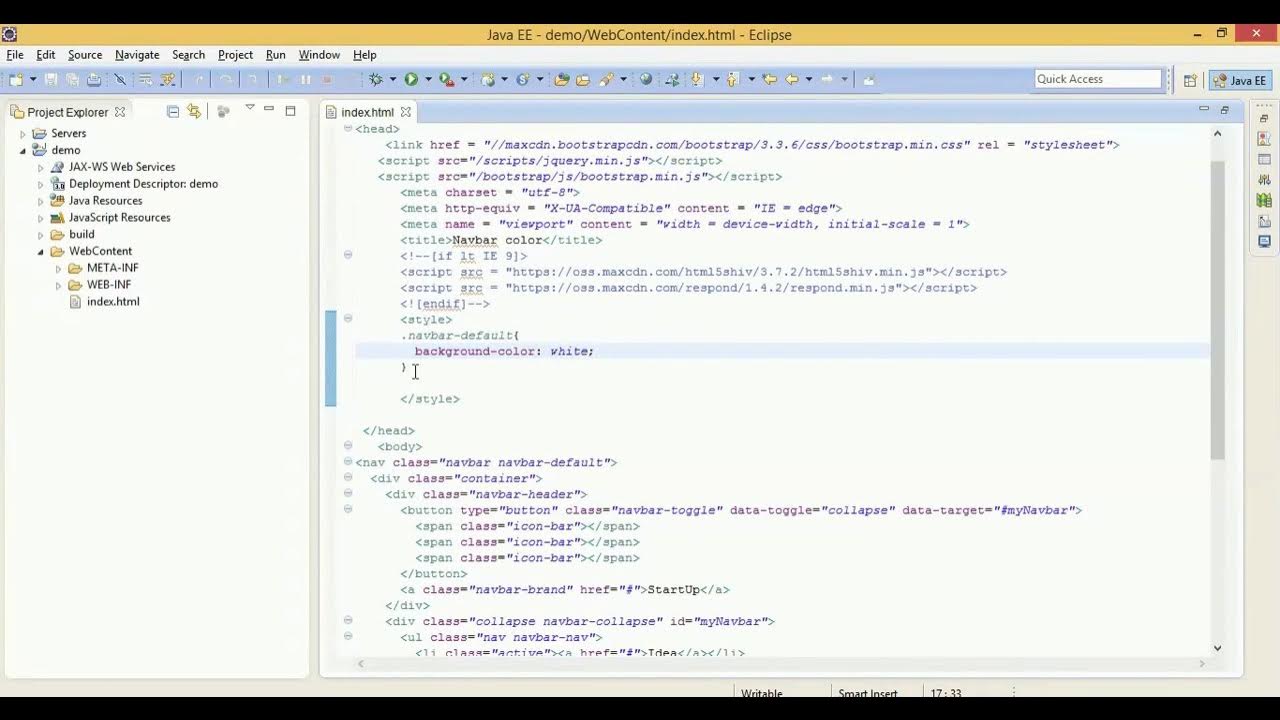Click the Open Task folder icon
This screenshot has height=720, width=1280.
582,79
